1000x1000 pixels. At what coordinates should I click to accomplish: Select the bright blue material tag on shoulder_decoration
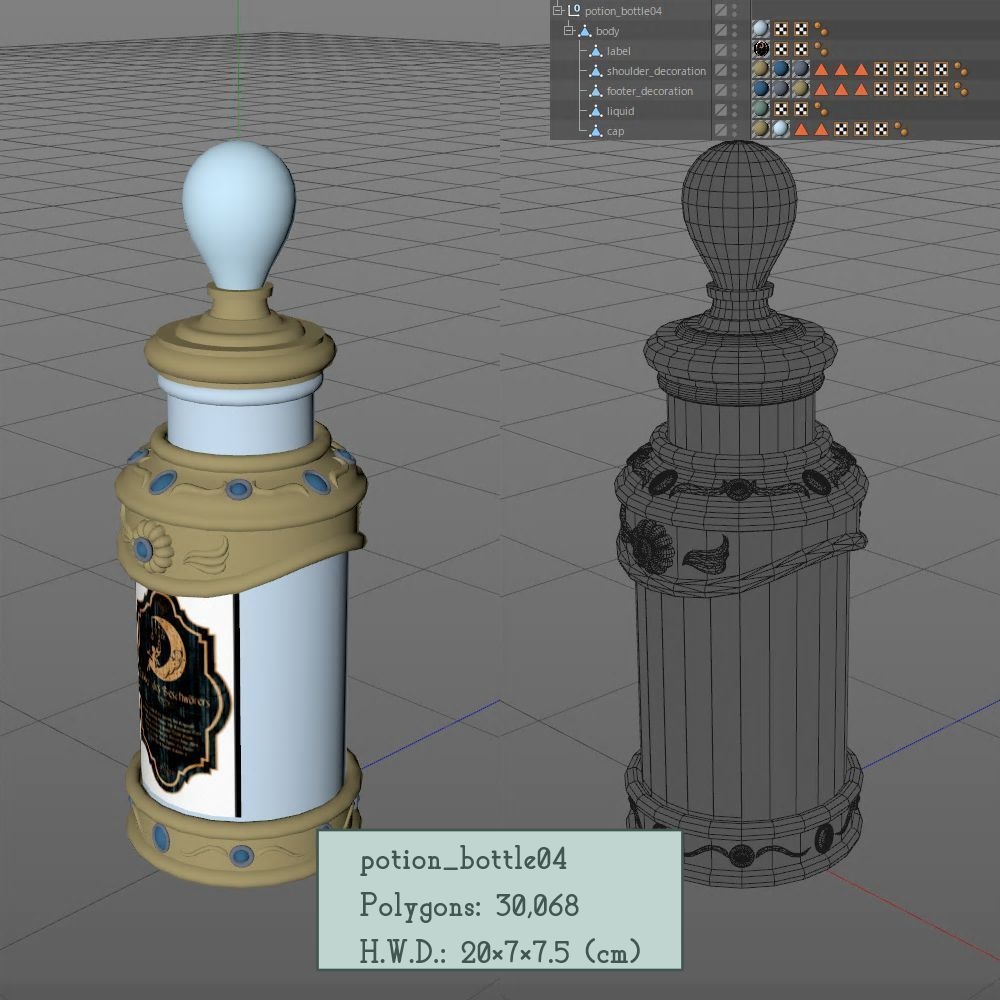click(x=781, y=70)
